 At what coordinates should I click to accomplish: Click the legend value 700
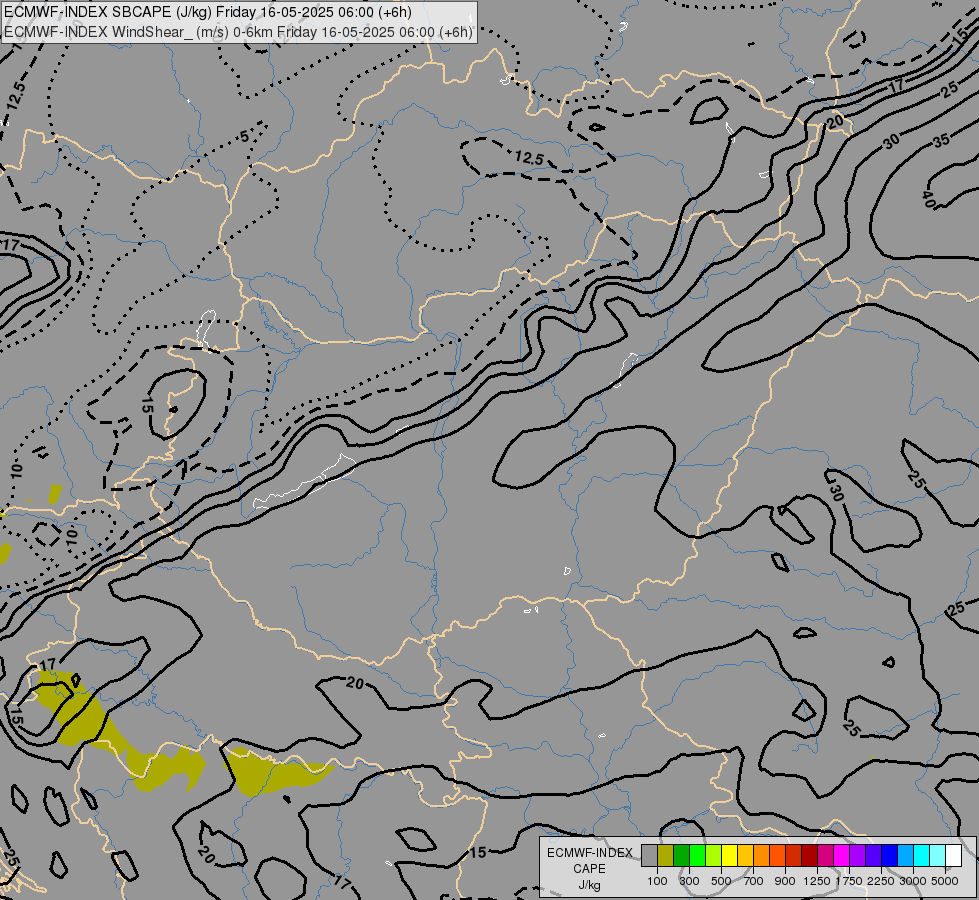[754, 881]
